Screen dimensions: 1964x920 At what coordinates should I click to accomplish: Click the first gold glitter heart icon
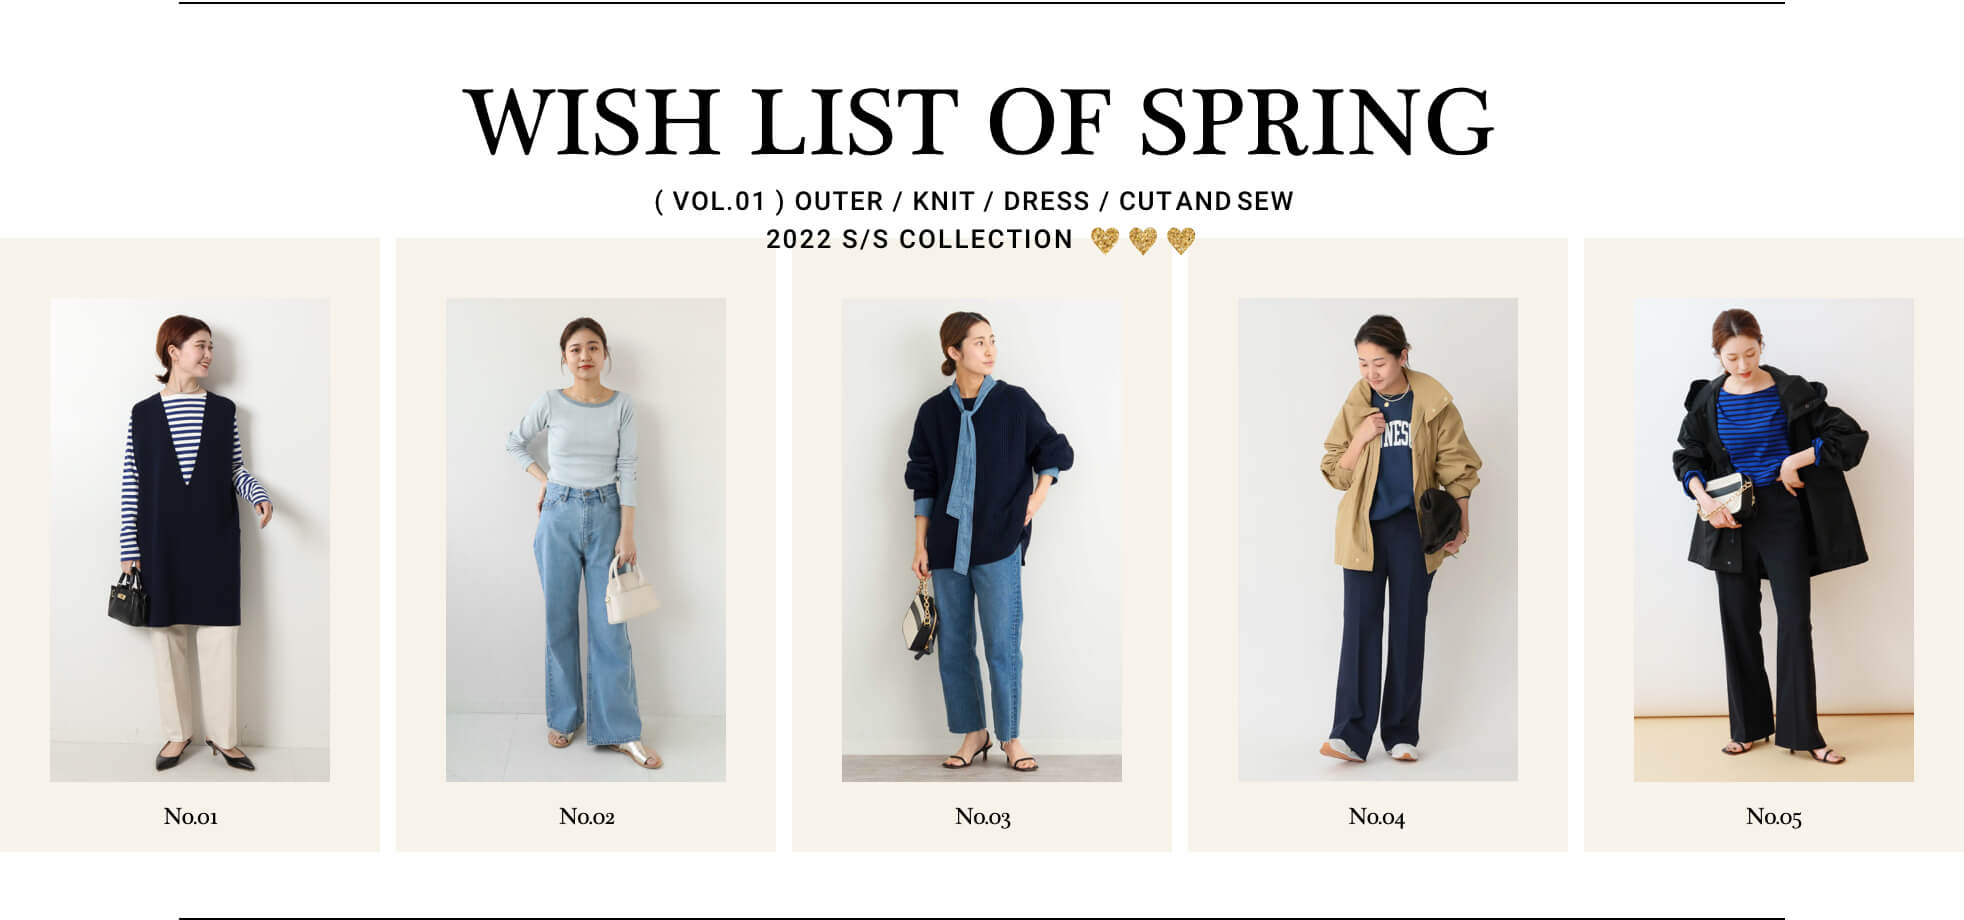point(1105,240)
